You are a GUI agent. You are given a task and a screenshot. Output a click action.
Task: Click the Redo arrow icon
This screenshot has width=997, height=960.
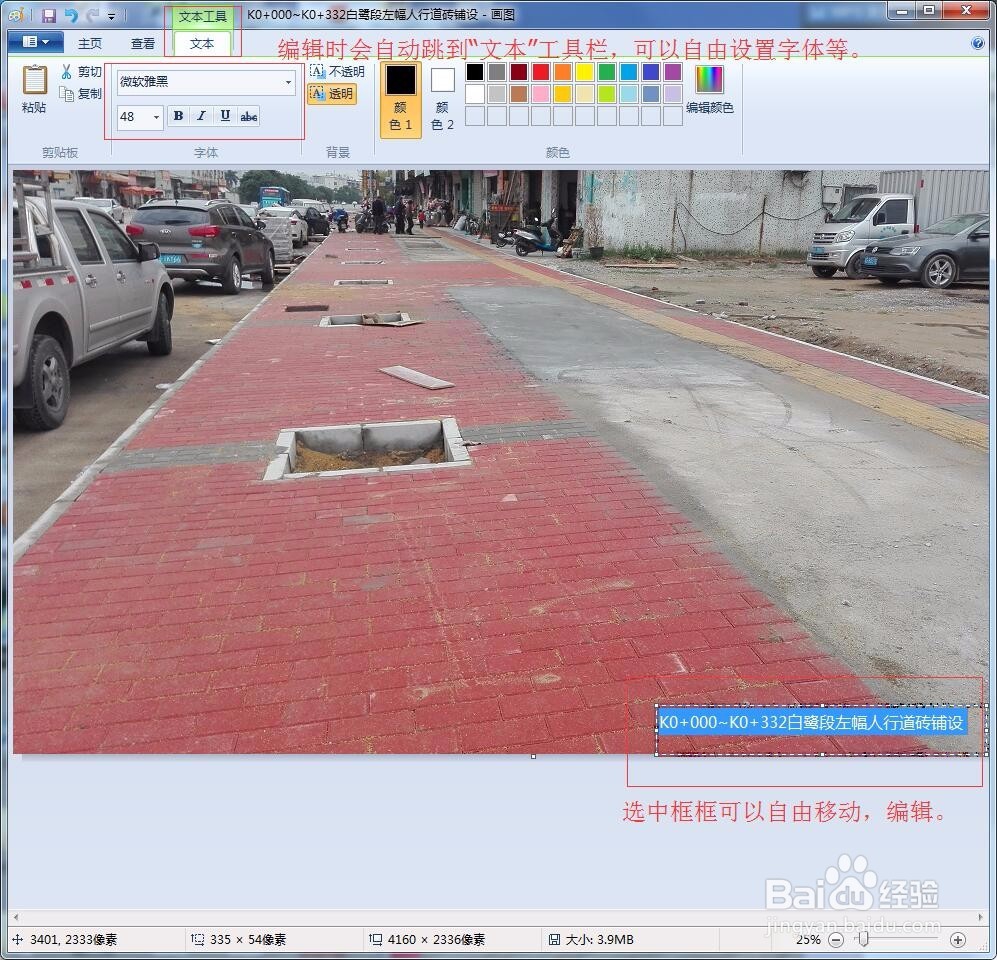(x=93, y=15)
